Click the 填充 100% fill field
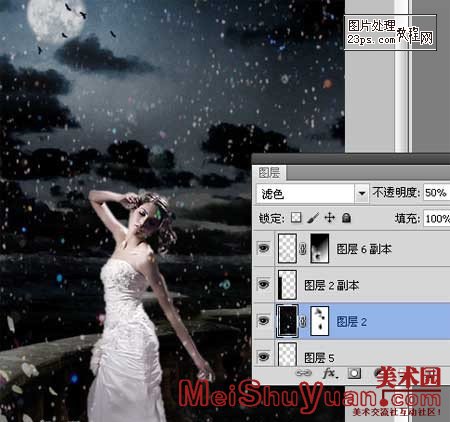450x422 pixels. [437, 219]
